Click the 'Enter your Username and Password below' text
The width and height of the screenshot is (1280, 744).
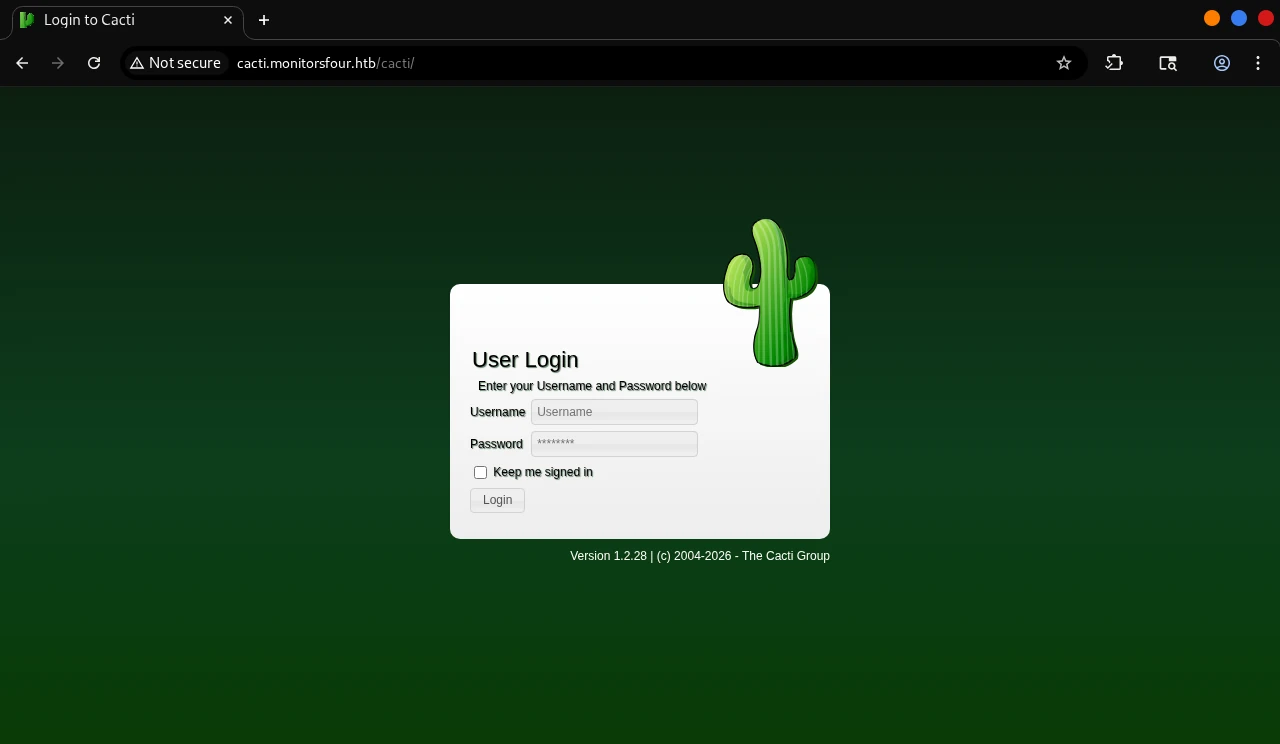point(592,386)
